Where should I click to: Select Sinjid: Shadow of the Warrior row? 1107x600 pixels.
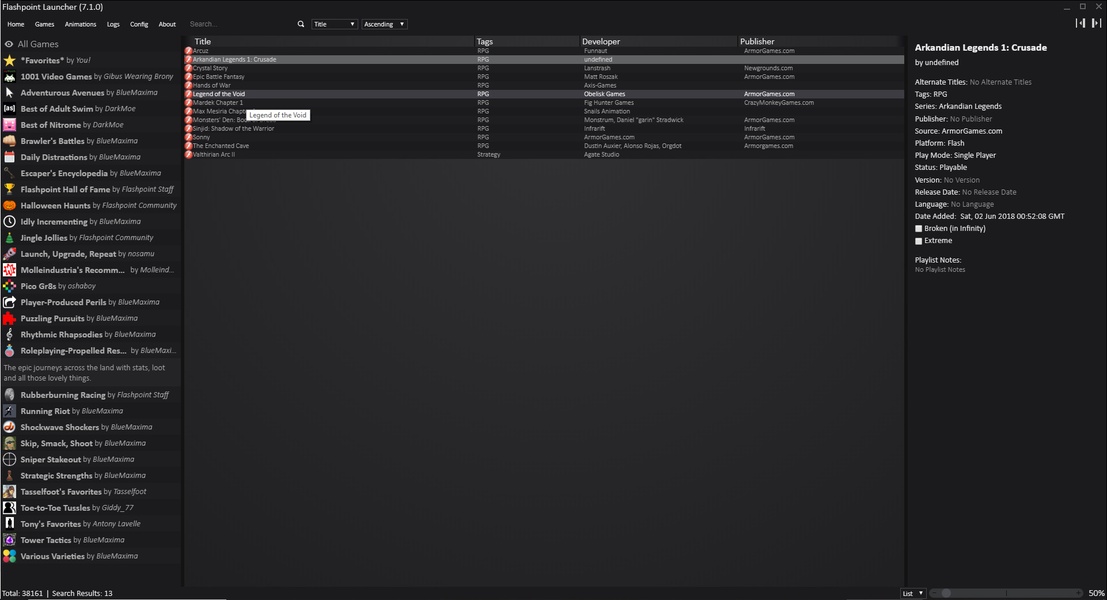544,128
